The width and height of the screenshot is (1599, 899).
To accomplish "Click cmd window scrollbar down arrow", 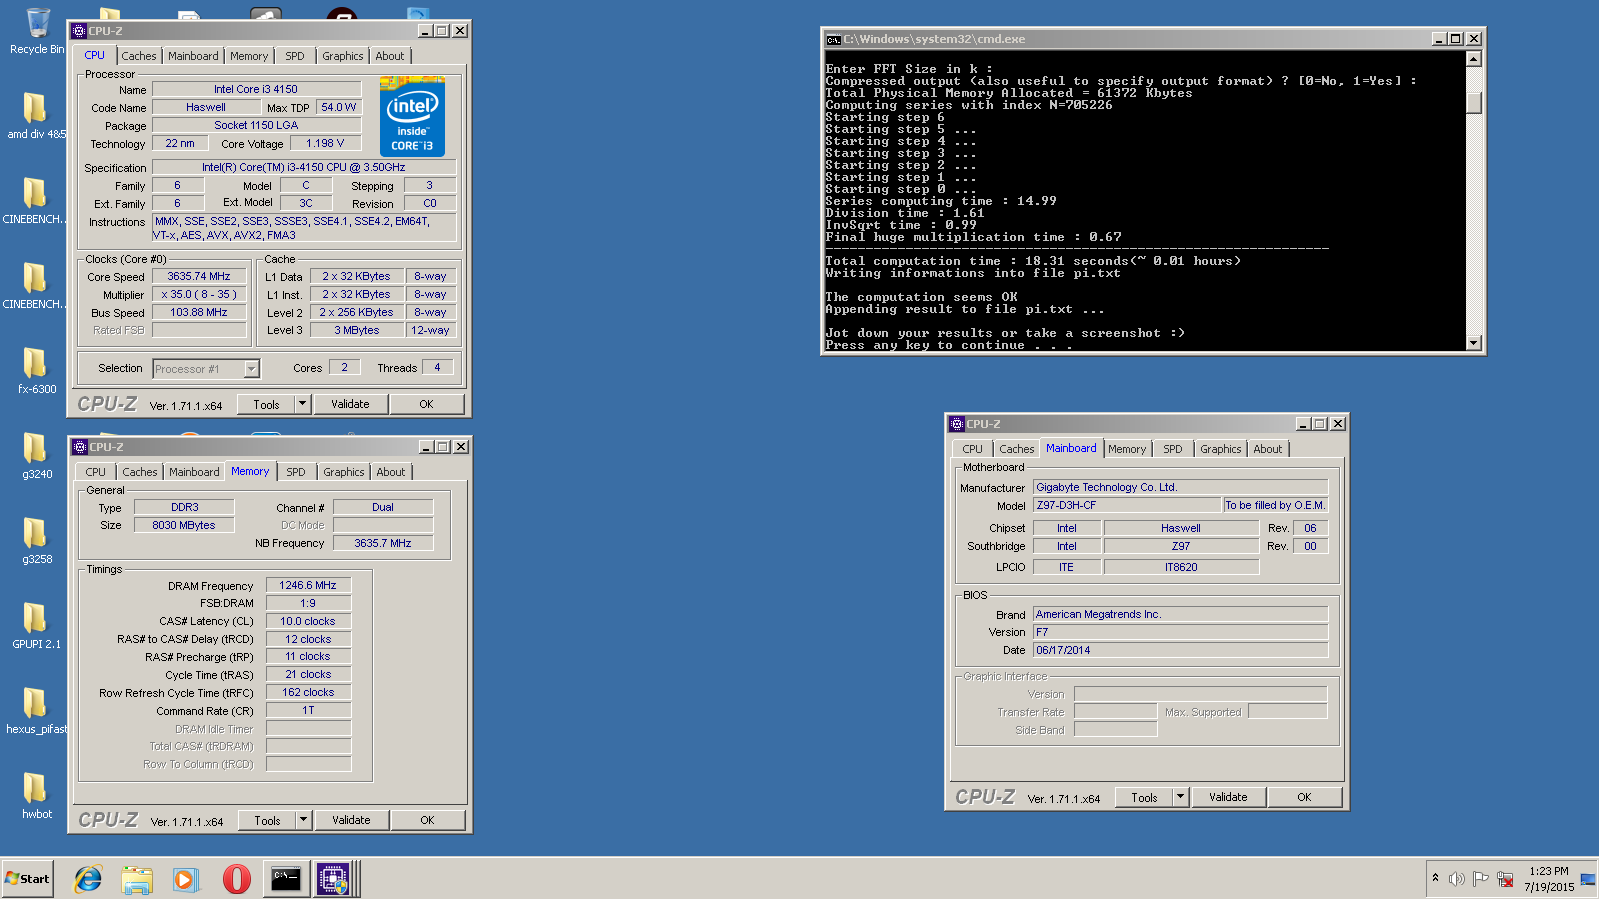I will 1473,342.
